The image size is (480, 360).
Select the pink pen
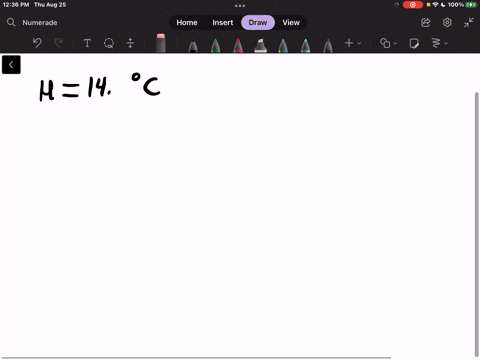coord(238,46)
